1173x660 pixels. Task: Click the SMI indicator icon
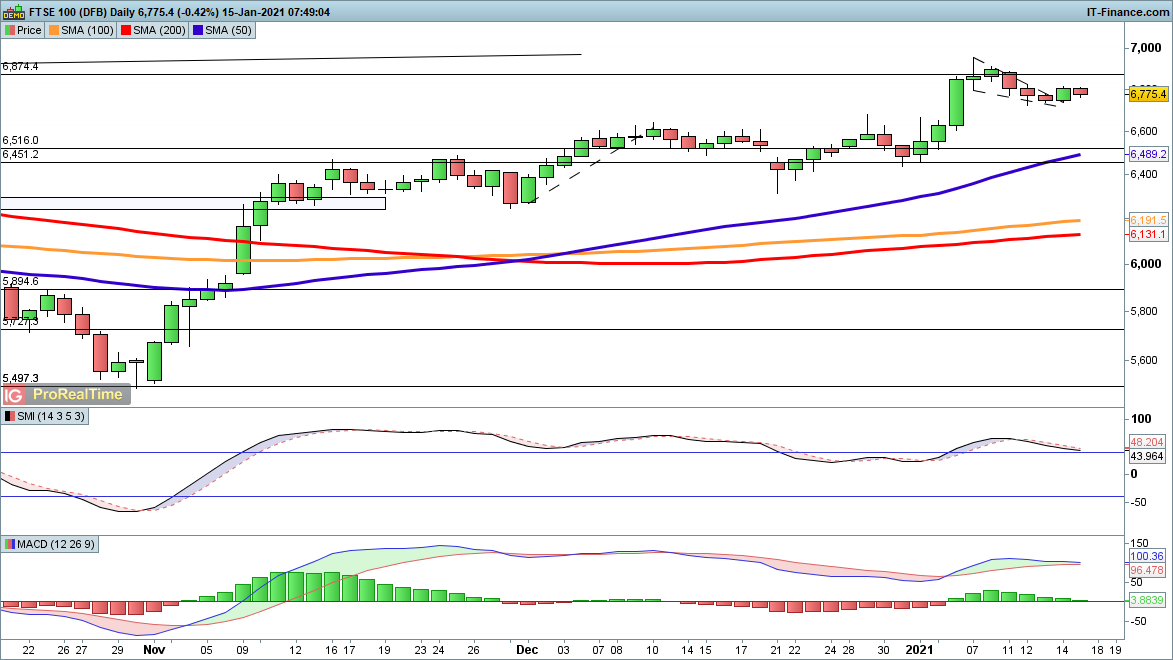click(x=10, y=416)
